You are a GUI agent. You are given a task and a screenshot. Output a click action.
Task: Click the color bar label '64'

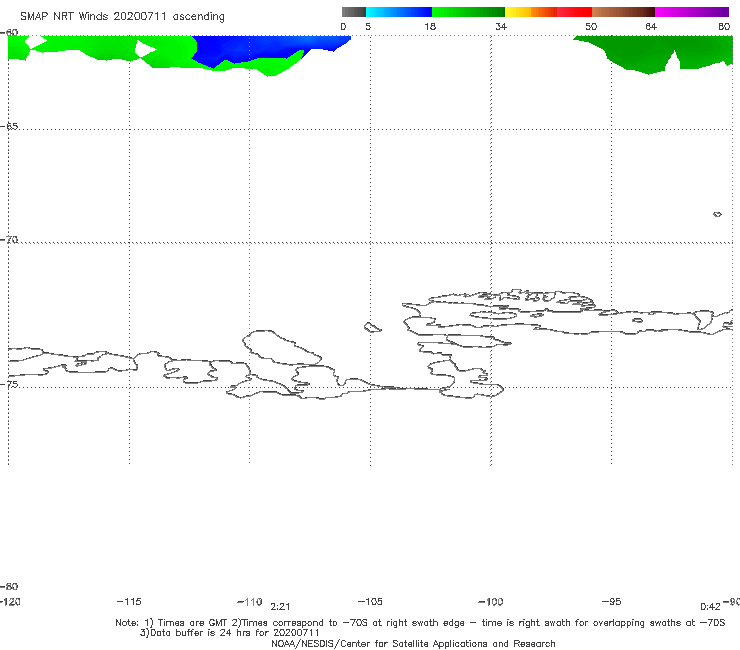pos(651,26)
